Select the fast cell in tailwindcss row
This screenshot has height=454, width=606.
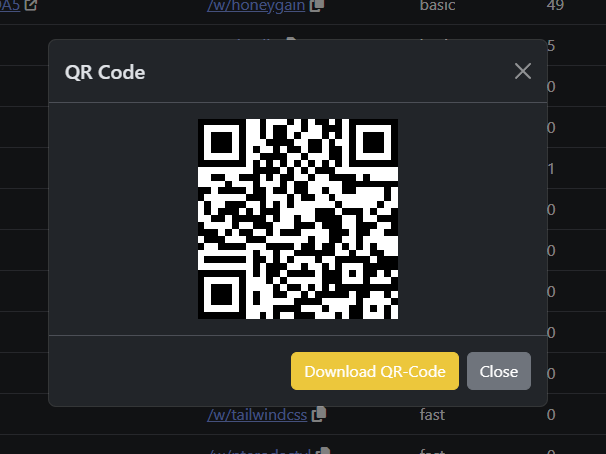pyautogui.click(x=432, y=415)
